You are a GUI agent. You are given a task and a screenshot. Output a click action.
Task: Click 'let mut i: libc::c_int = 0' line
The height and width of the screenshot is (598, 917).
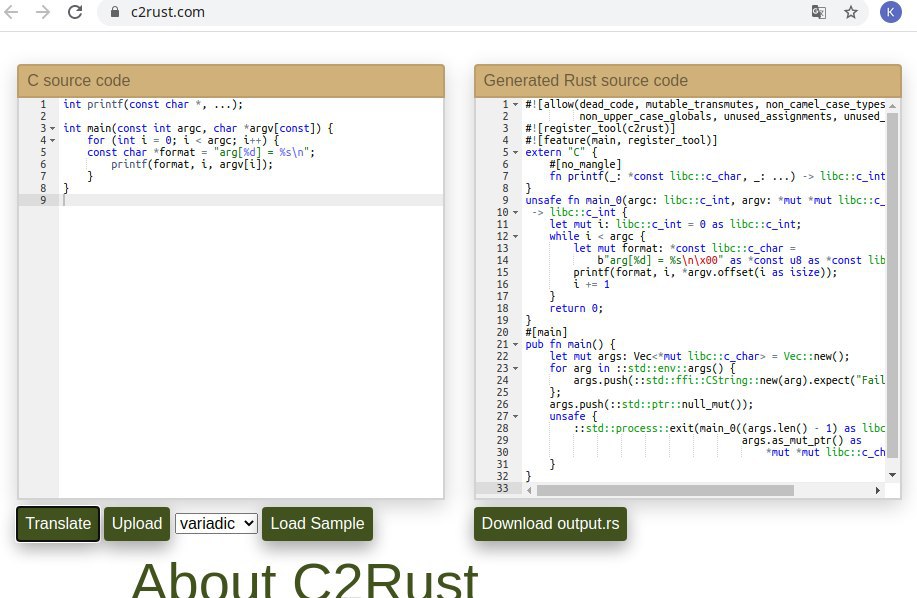click(x=675, y=224)
